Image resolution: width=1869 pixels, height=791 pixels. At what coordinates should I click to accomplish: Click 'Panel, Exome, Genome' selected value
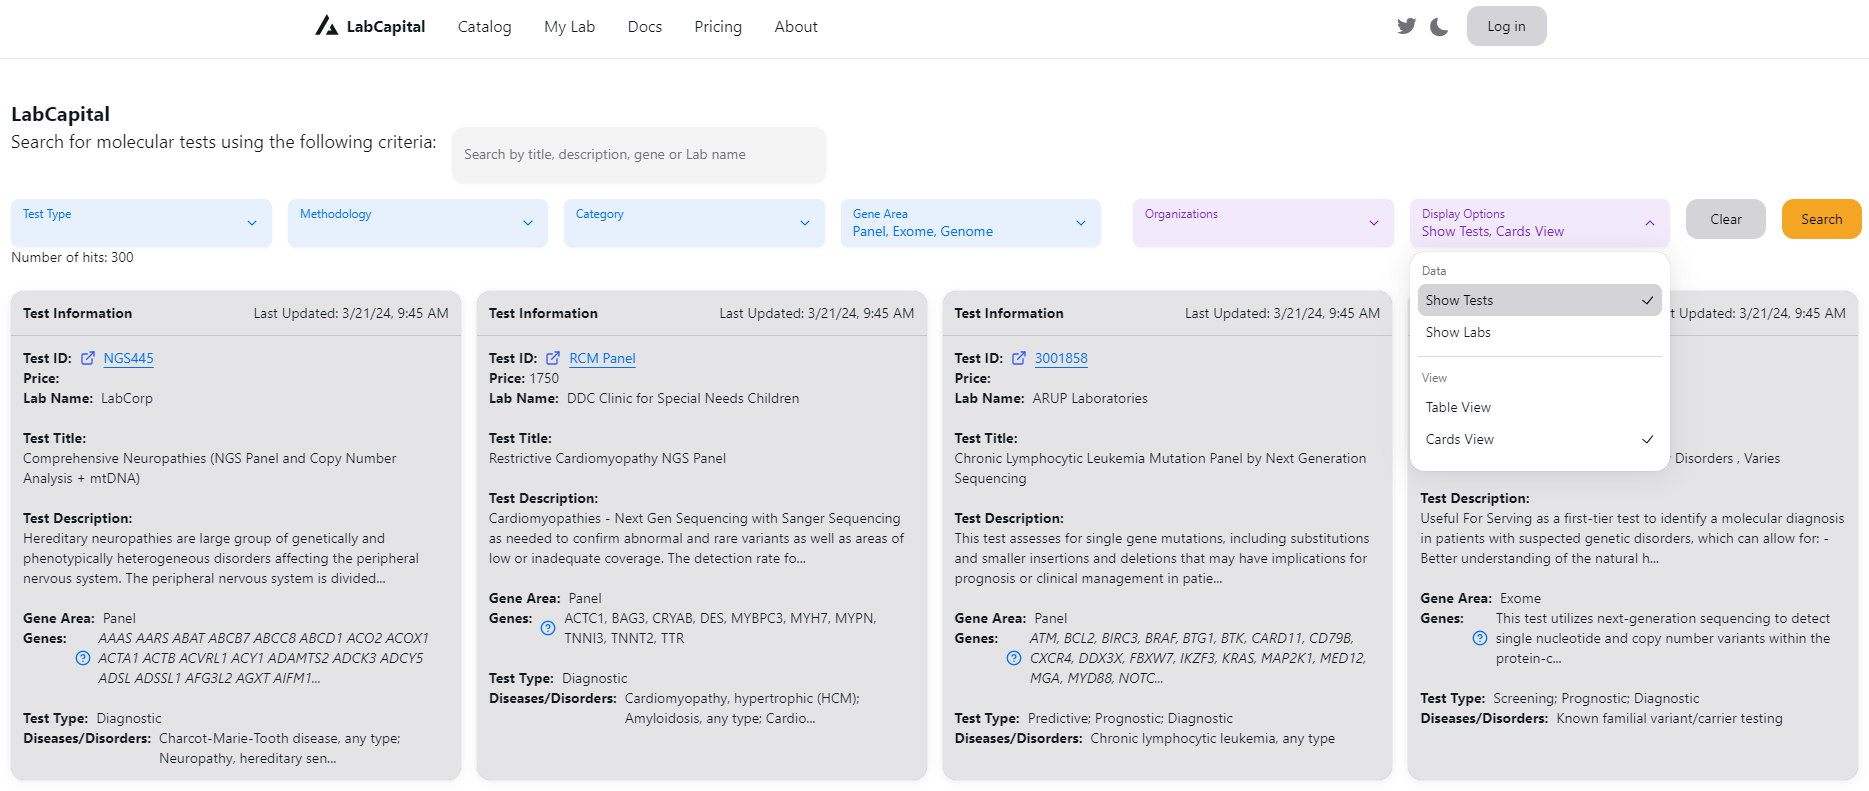coord(923,231)
